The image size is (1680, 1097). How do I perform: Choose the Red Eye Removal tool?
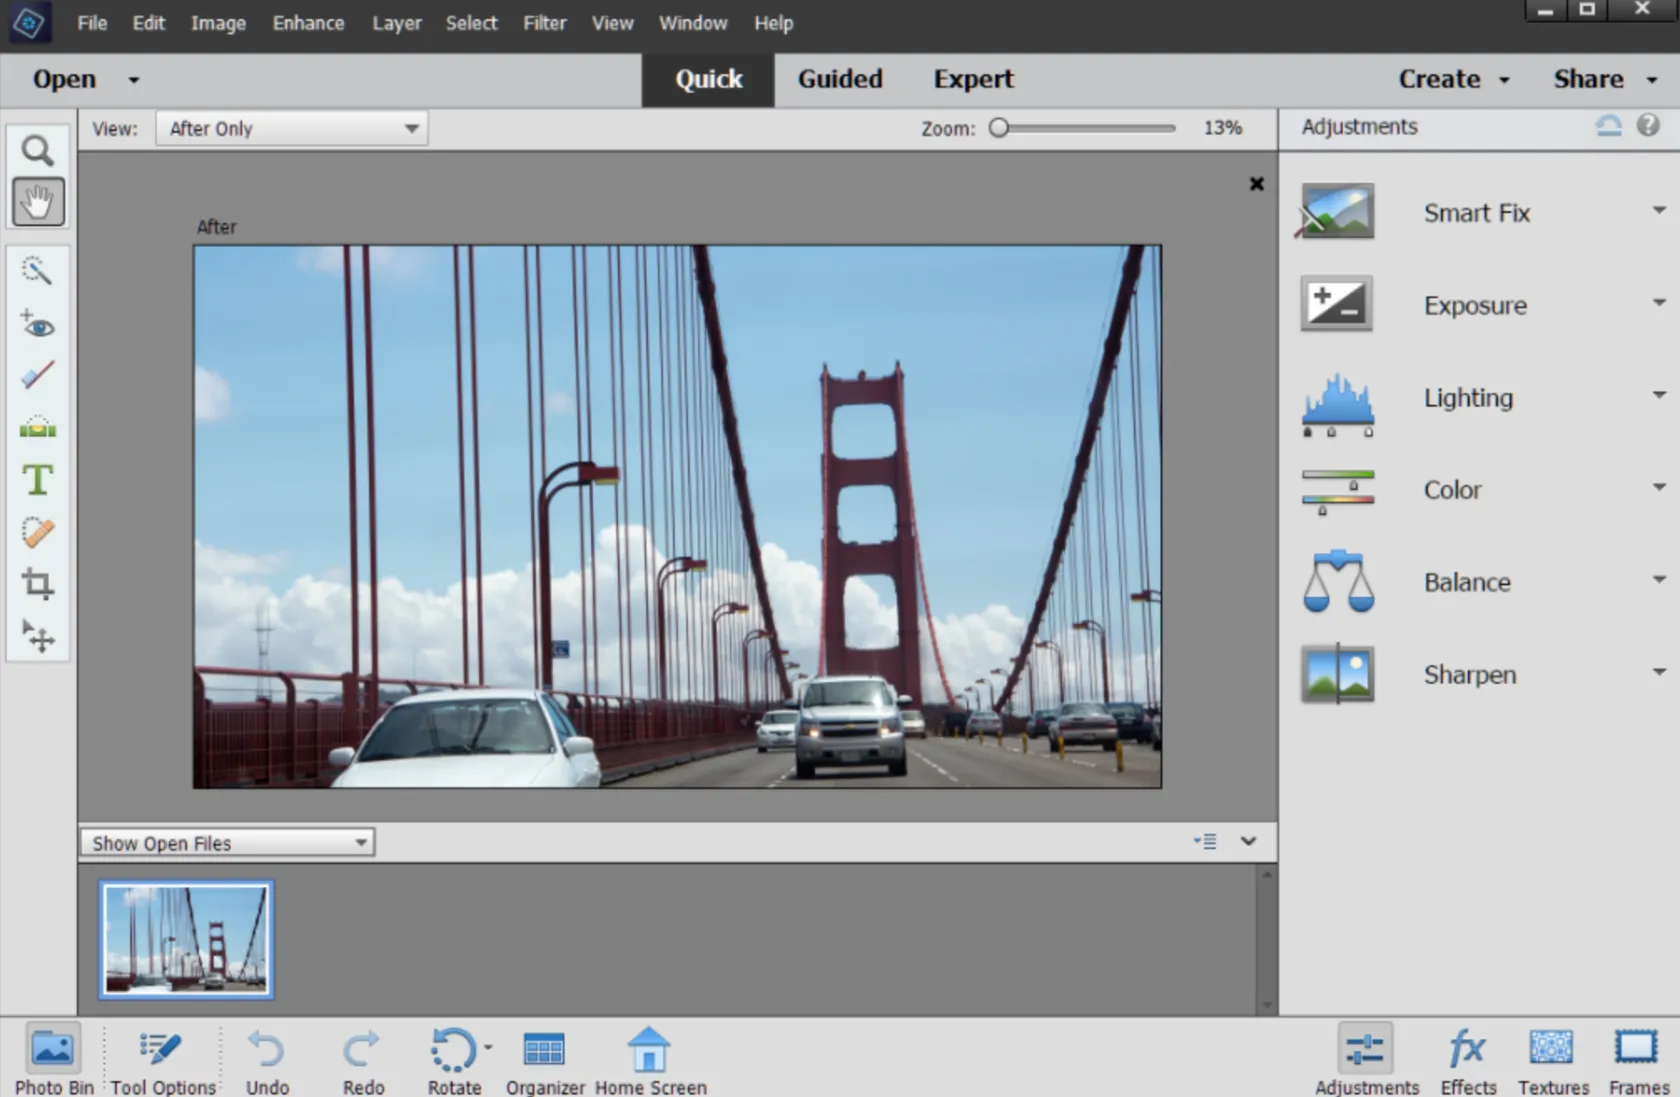coord(38,325)
